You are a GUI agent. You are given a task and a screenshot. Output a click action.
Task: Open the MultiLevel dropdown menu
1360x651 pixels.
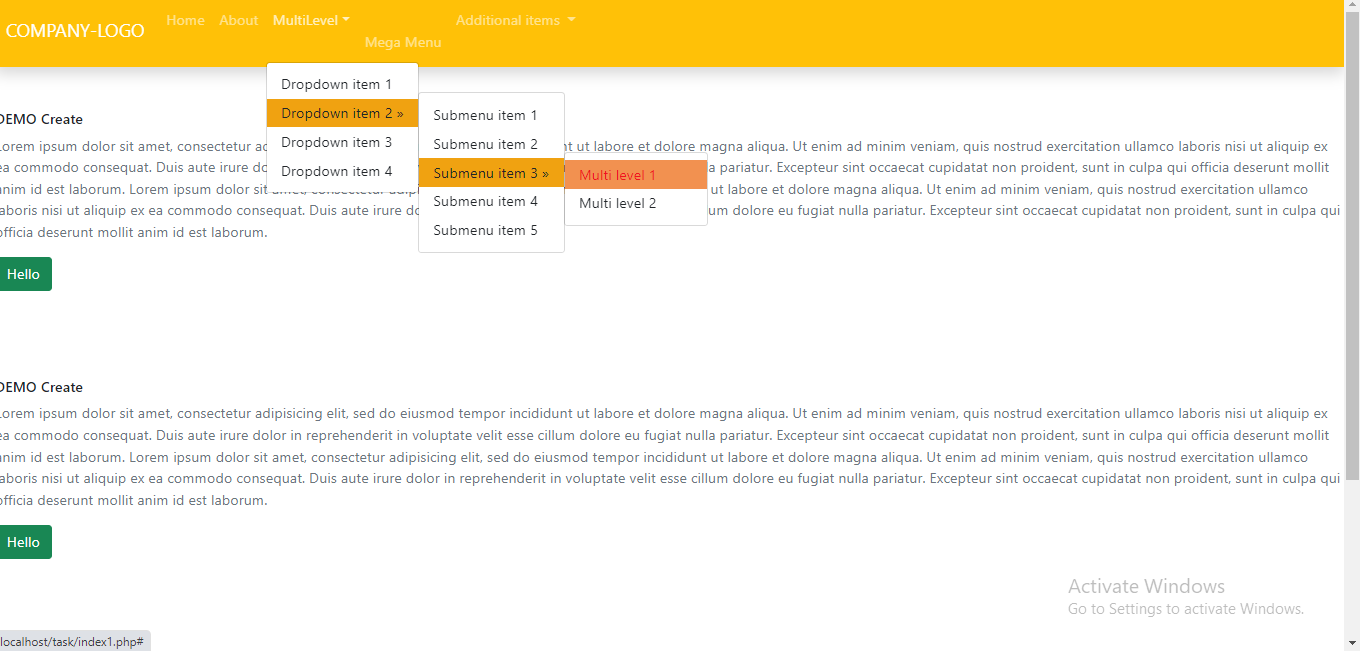[x=310, y=19]
